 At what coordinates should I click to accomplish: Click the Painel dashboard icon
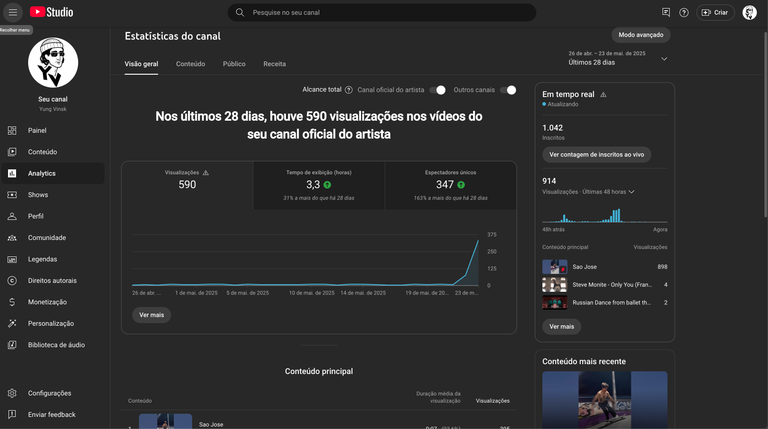tap(12, 130)
